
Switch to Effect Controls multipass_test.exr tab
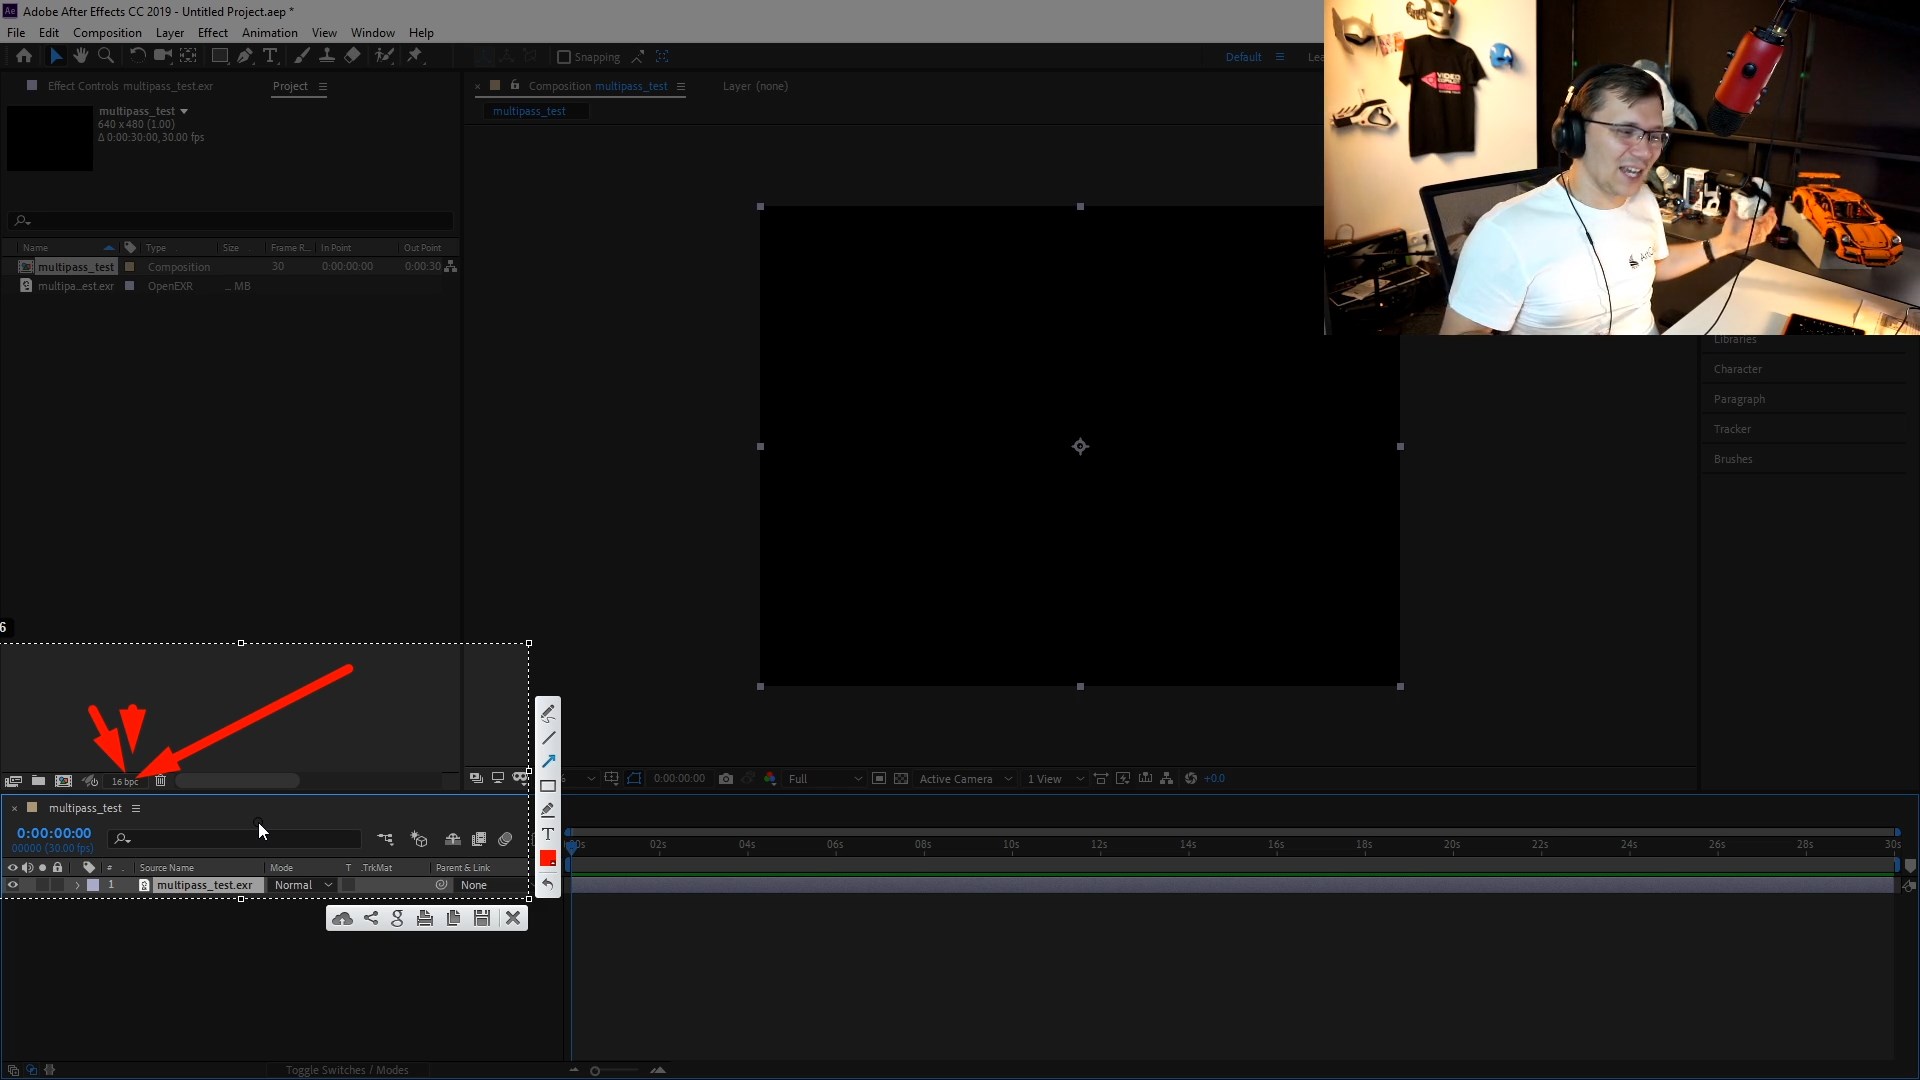pos(130,86)
